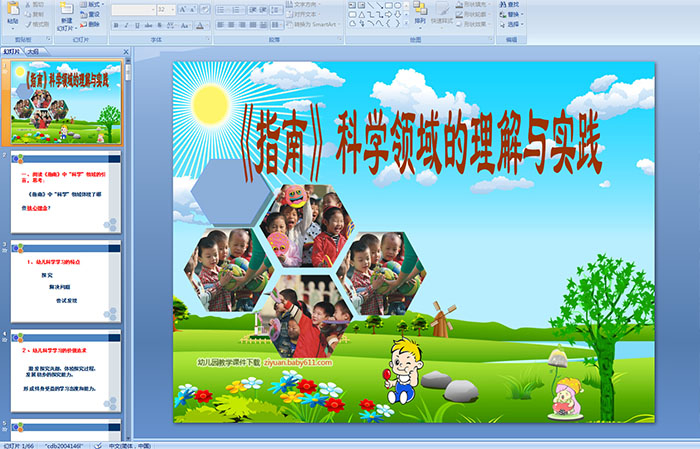Click spell check icon in status bar
700x449 pixels.
[x=98, y=445]
